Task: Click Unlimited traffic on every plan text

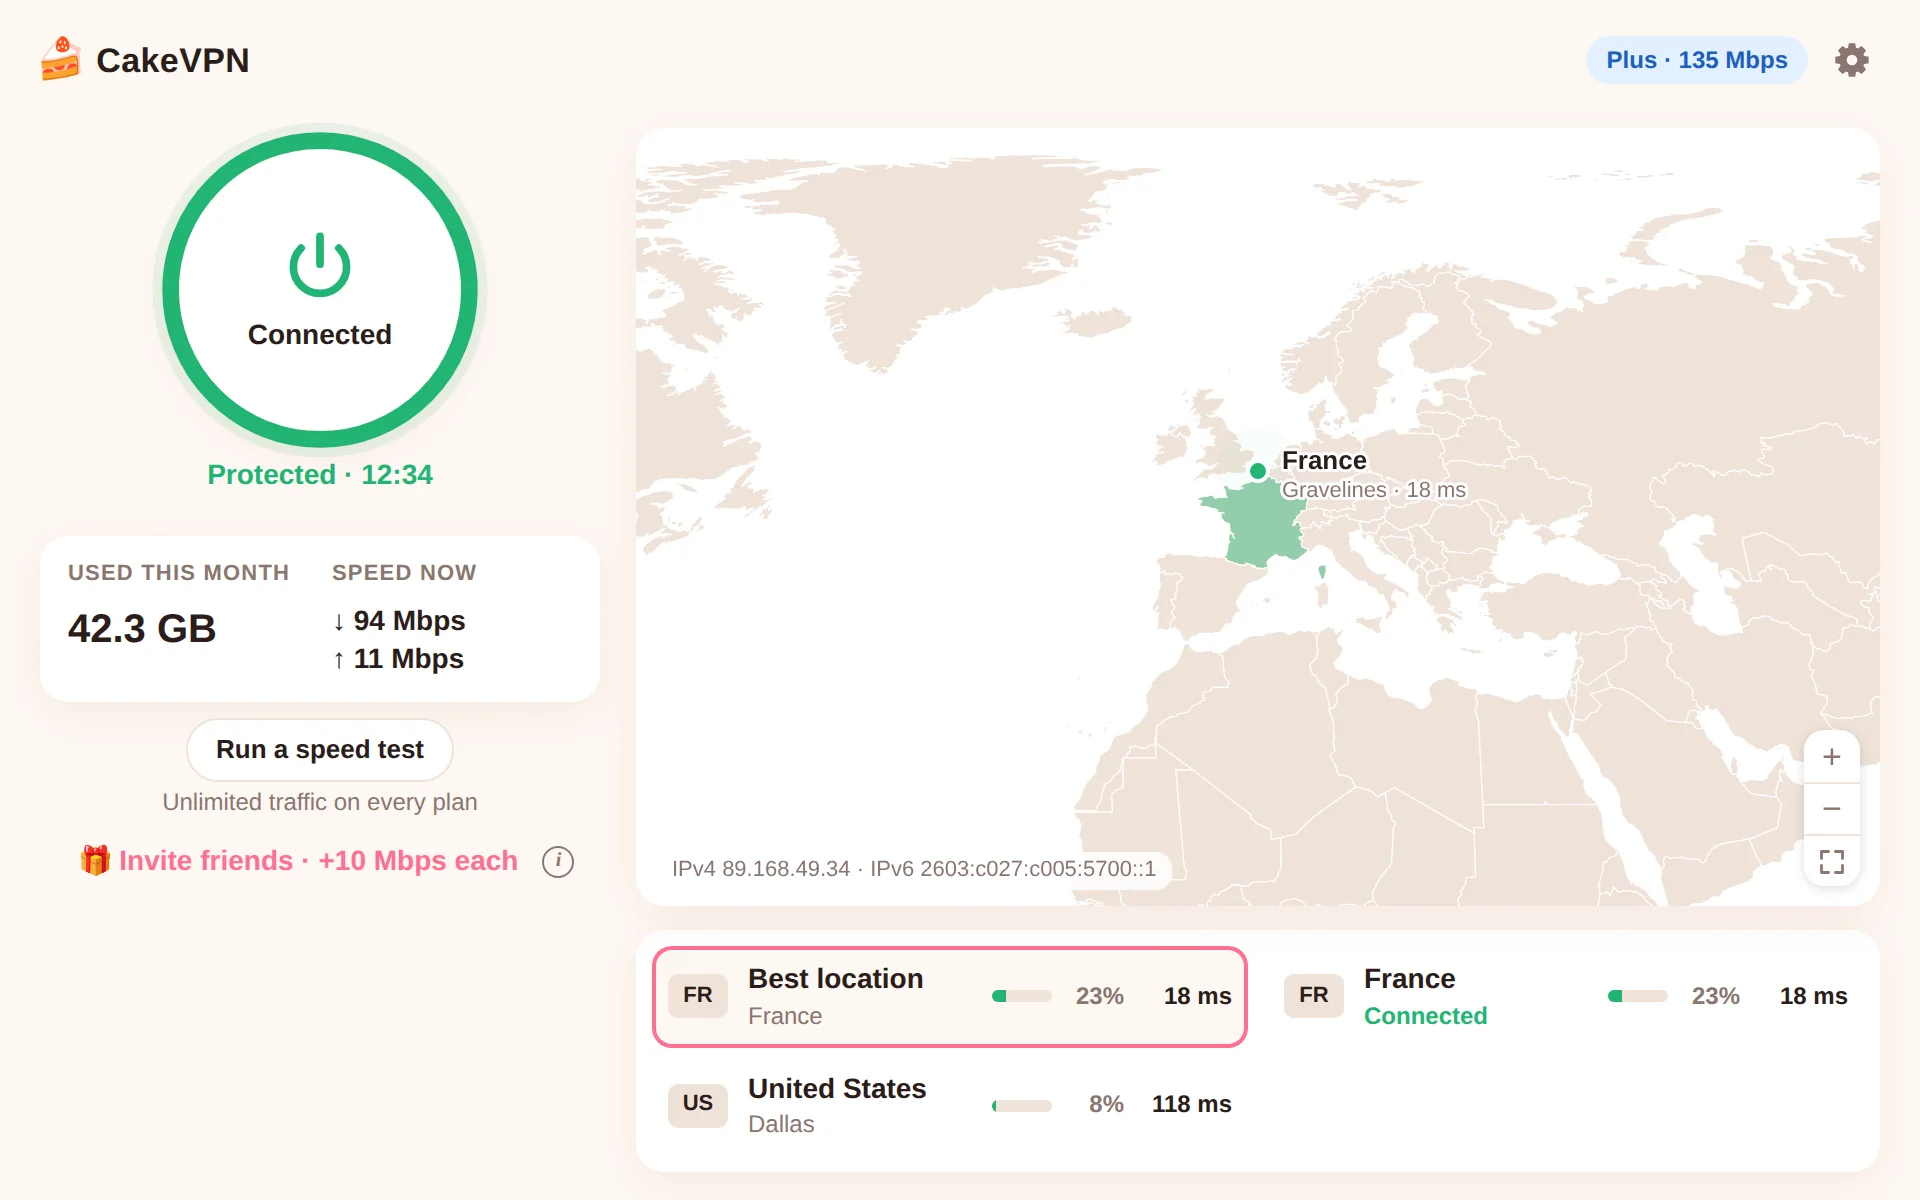Action: click(320, 803)
